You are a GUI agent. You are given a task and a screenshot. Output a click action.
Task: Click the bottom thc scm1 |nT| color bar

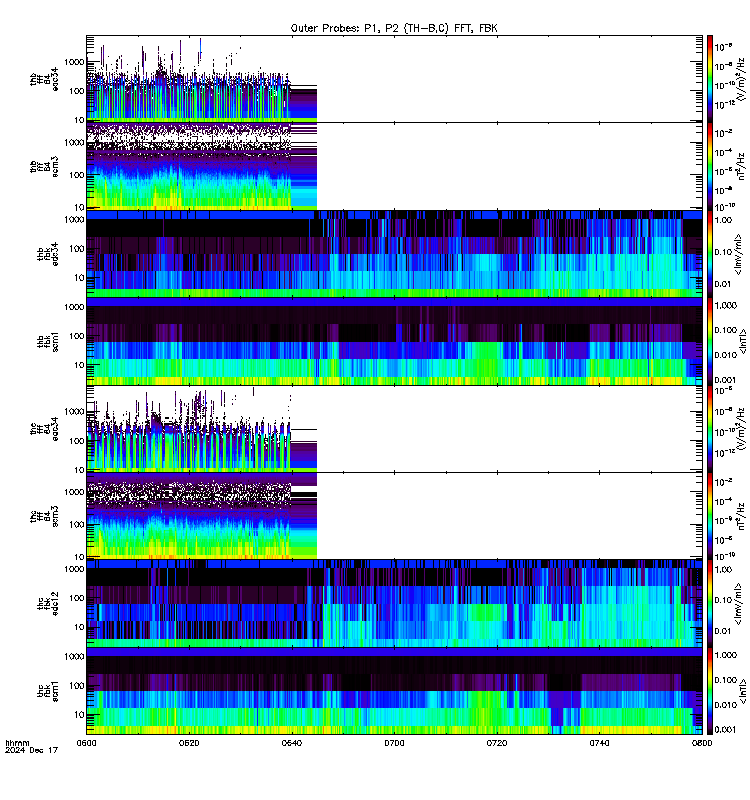[x=710, y=691]
